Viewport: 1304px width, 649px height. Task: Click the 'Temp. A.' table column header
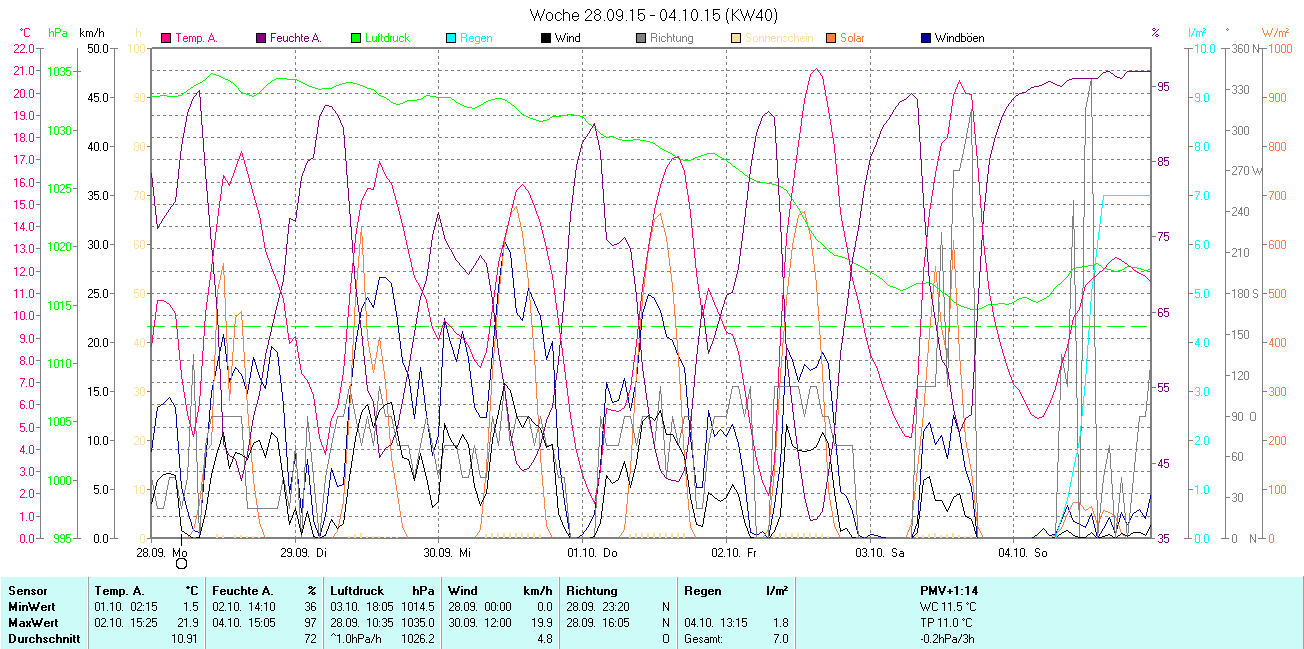pyautogui.click(x=119, y=591)
